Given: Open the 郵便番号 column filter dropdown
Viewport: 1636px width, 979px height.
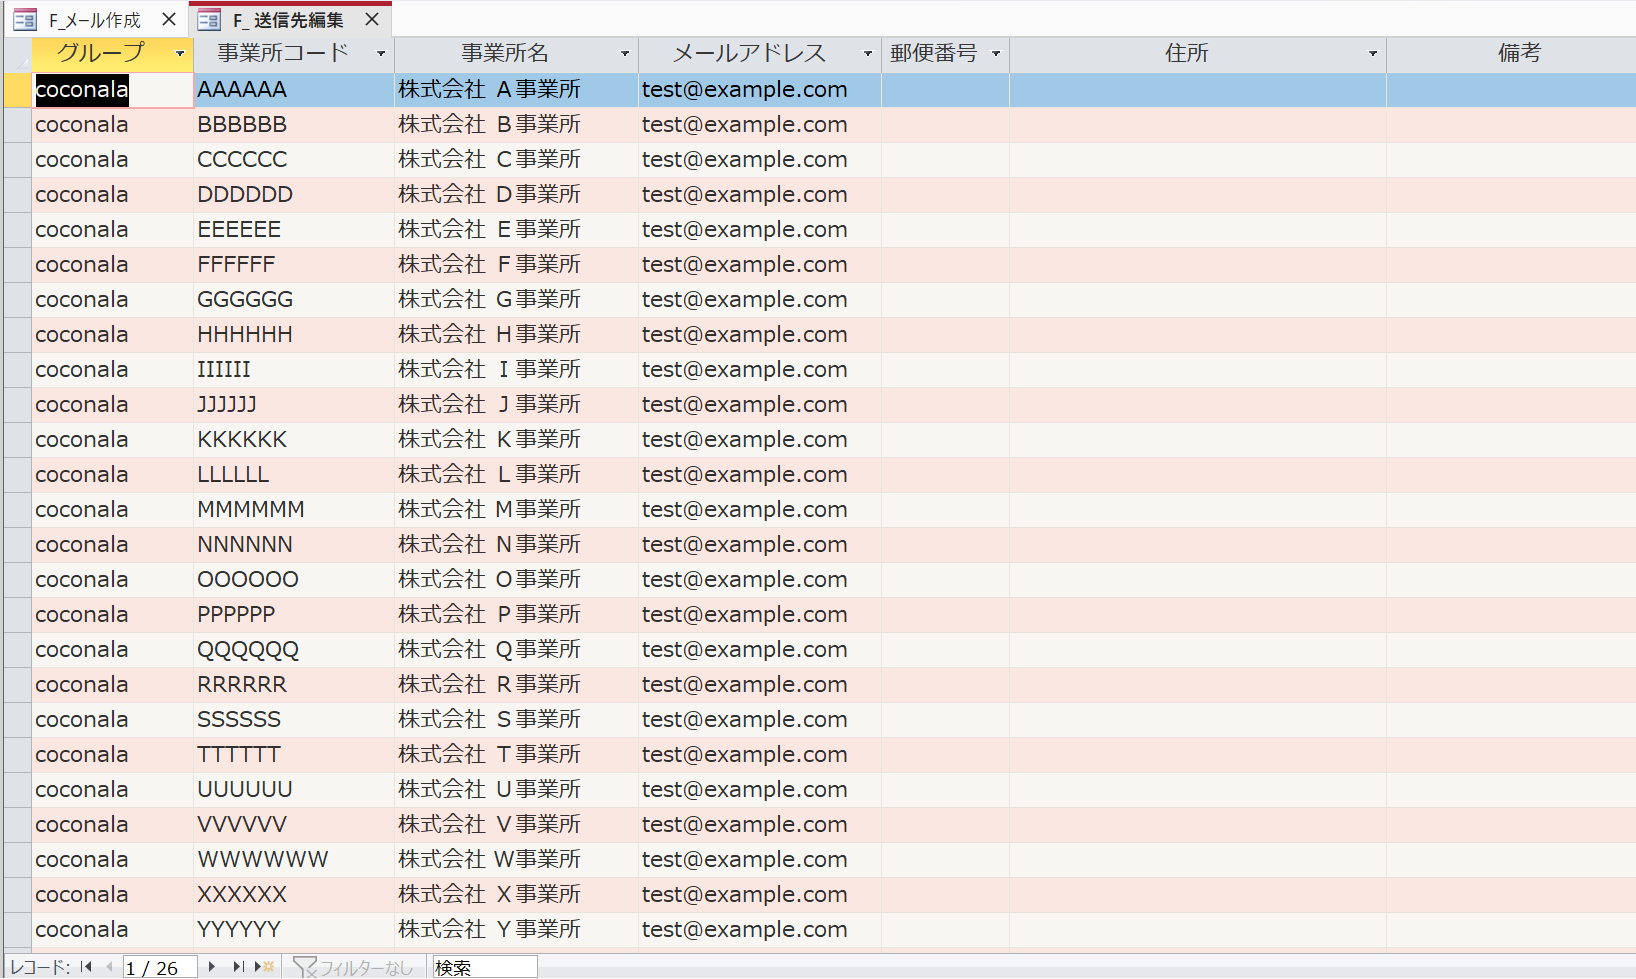Looking at the screenshot, I should [x=996, y=54].
